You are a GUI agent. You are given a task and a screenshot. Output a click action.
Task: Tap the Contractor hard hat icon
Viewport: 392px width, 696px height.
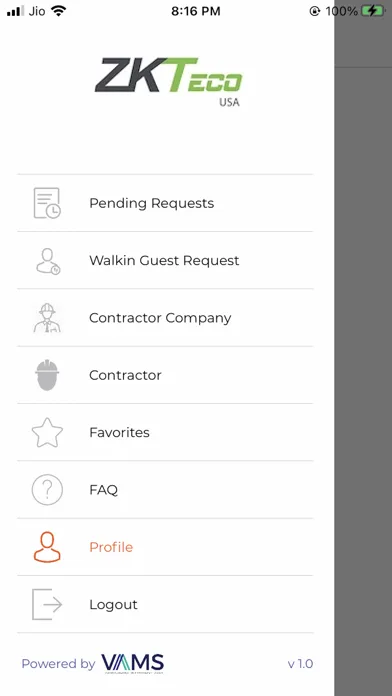47,375
